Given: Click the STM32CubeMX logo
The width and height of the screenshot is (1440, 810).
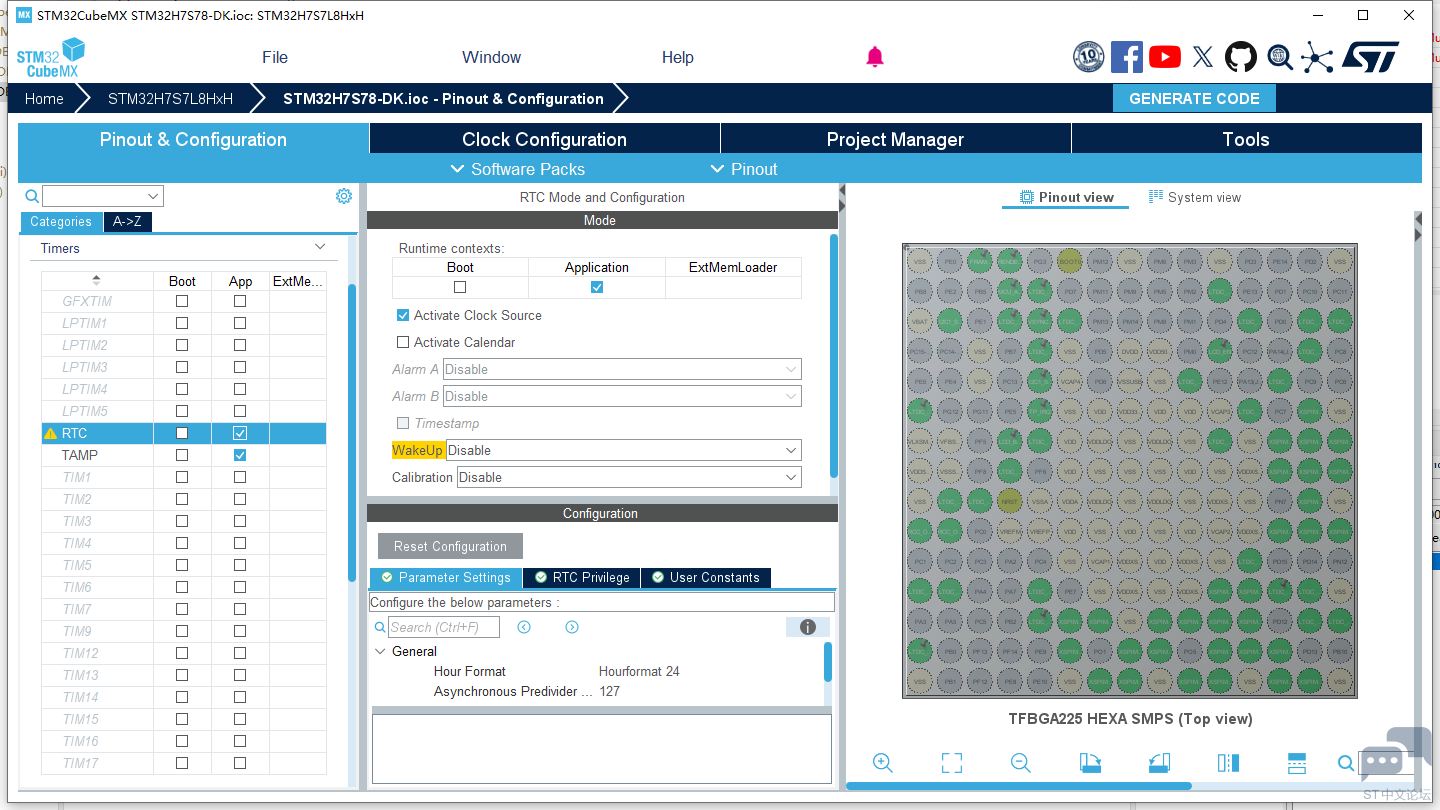Looking at the screenshot, I should coord(51,58).
